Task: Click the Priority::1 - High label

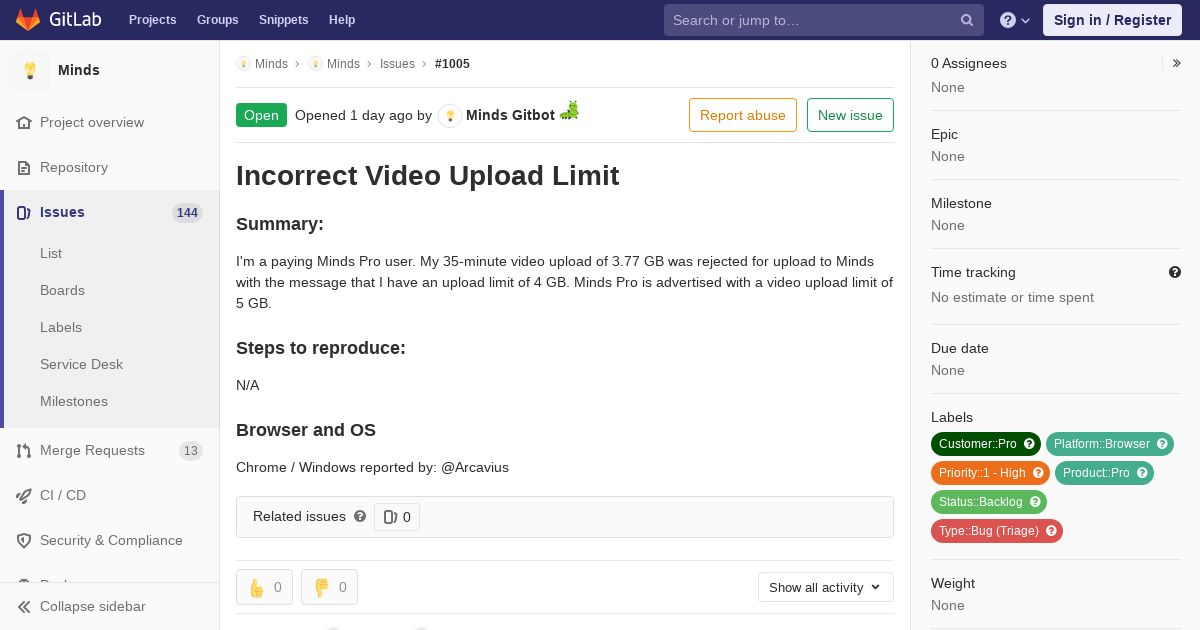Action: (x=982, y=473)
